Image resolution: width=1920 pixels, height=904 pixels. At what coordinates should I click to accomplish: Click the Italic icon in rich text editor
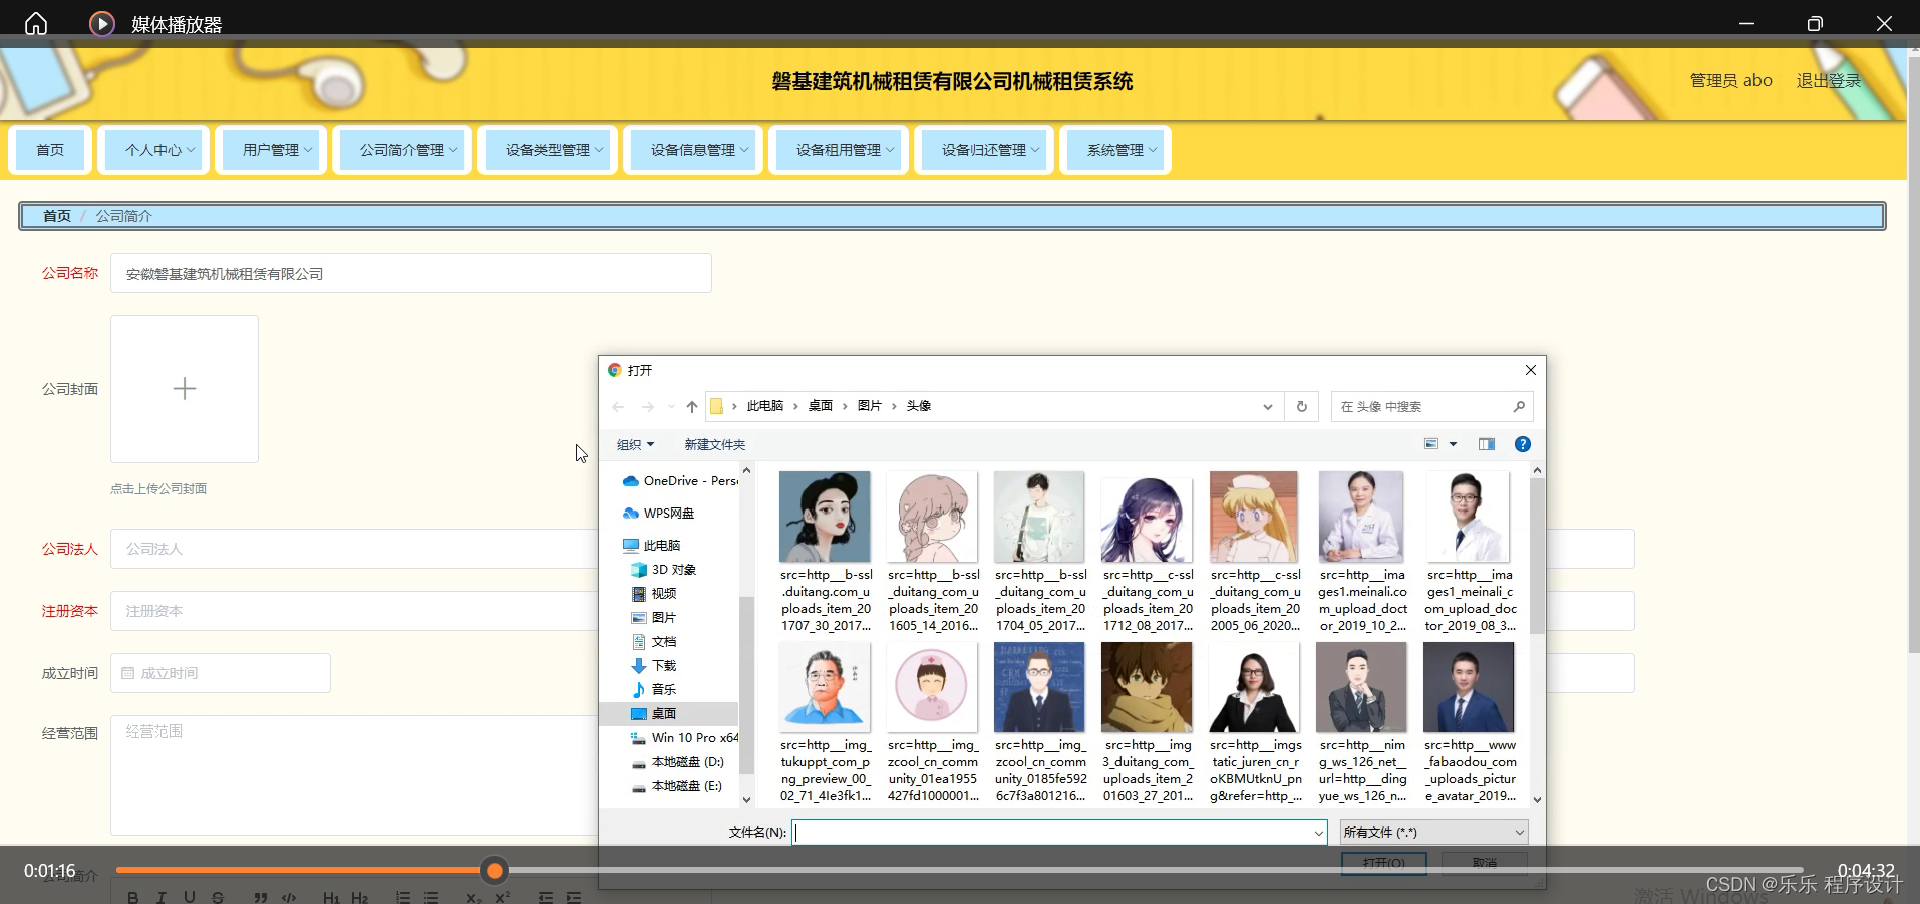pyautogui.click(x=162, y=897)
